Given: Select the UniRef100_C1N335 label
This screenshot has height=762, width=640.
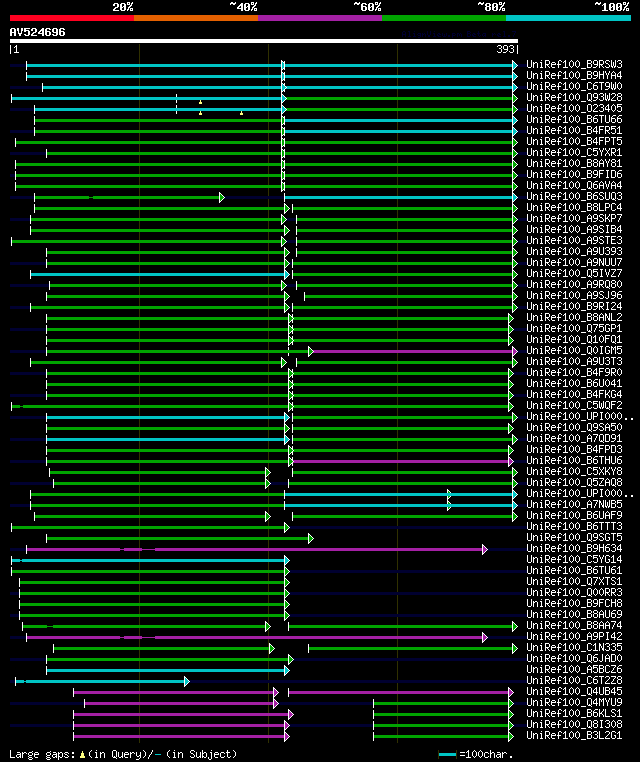Looking at the screenshot, I should pos(574,647).
